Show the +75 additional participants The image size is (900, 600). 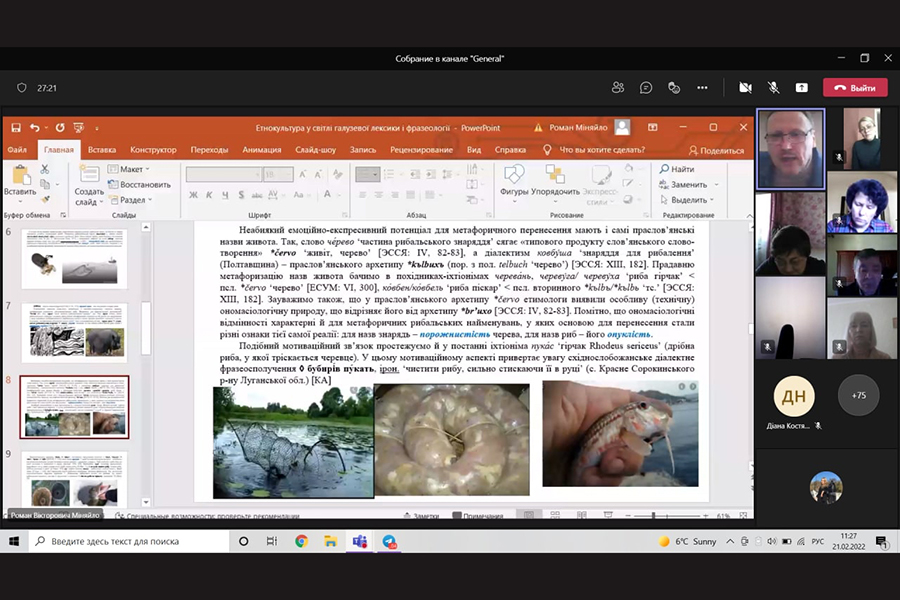(858, 395)
